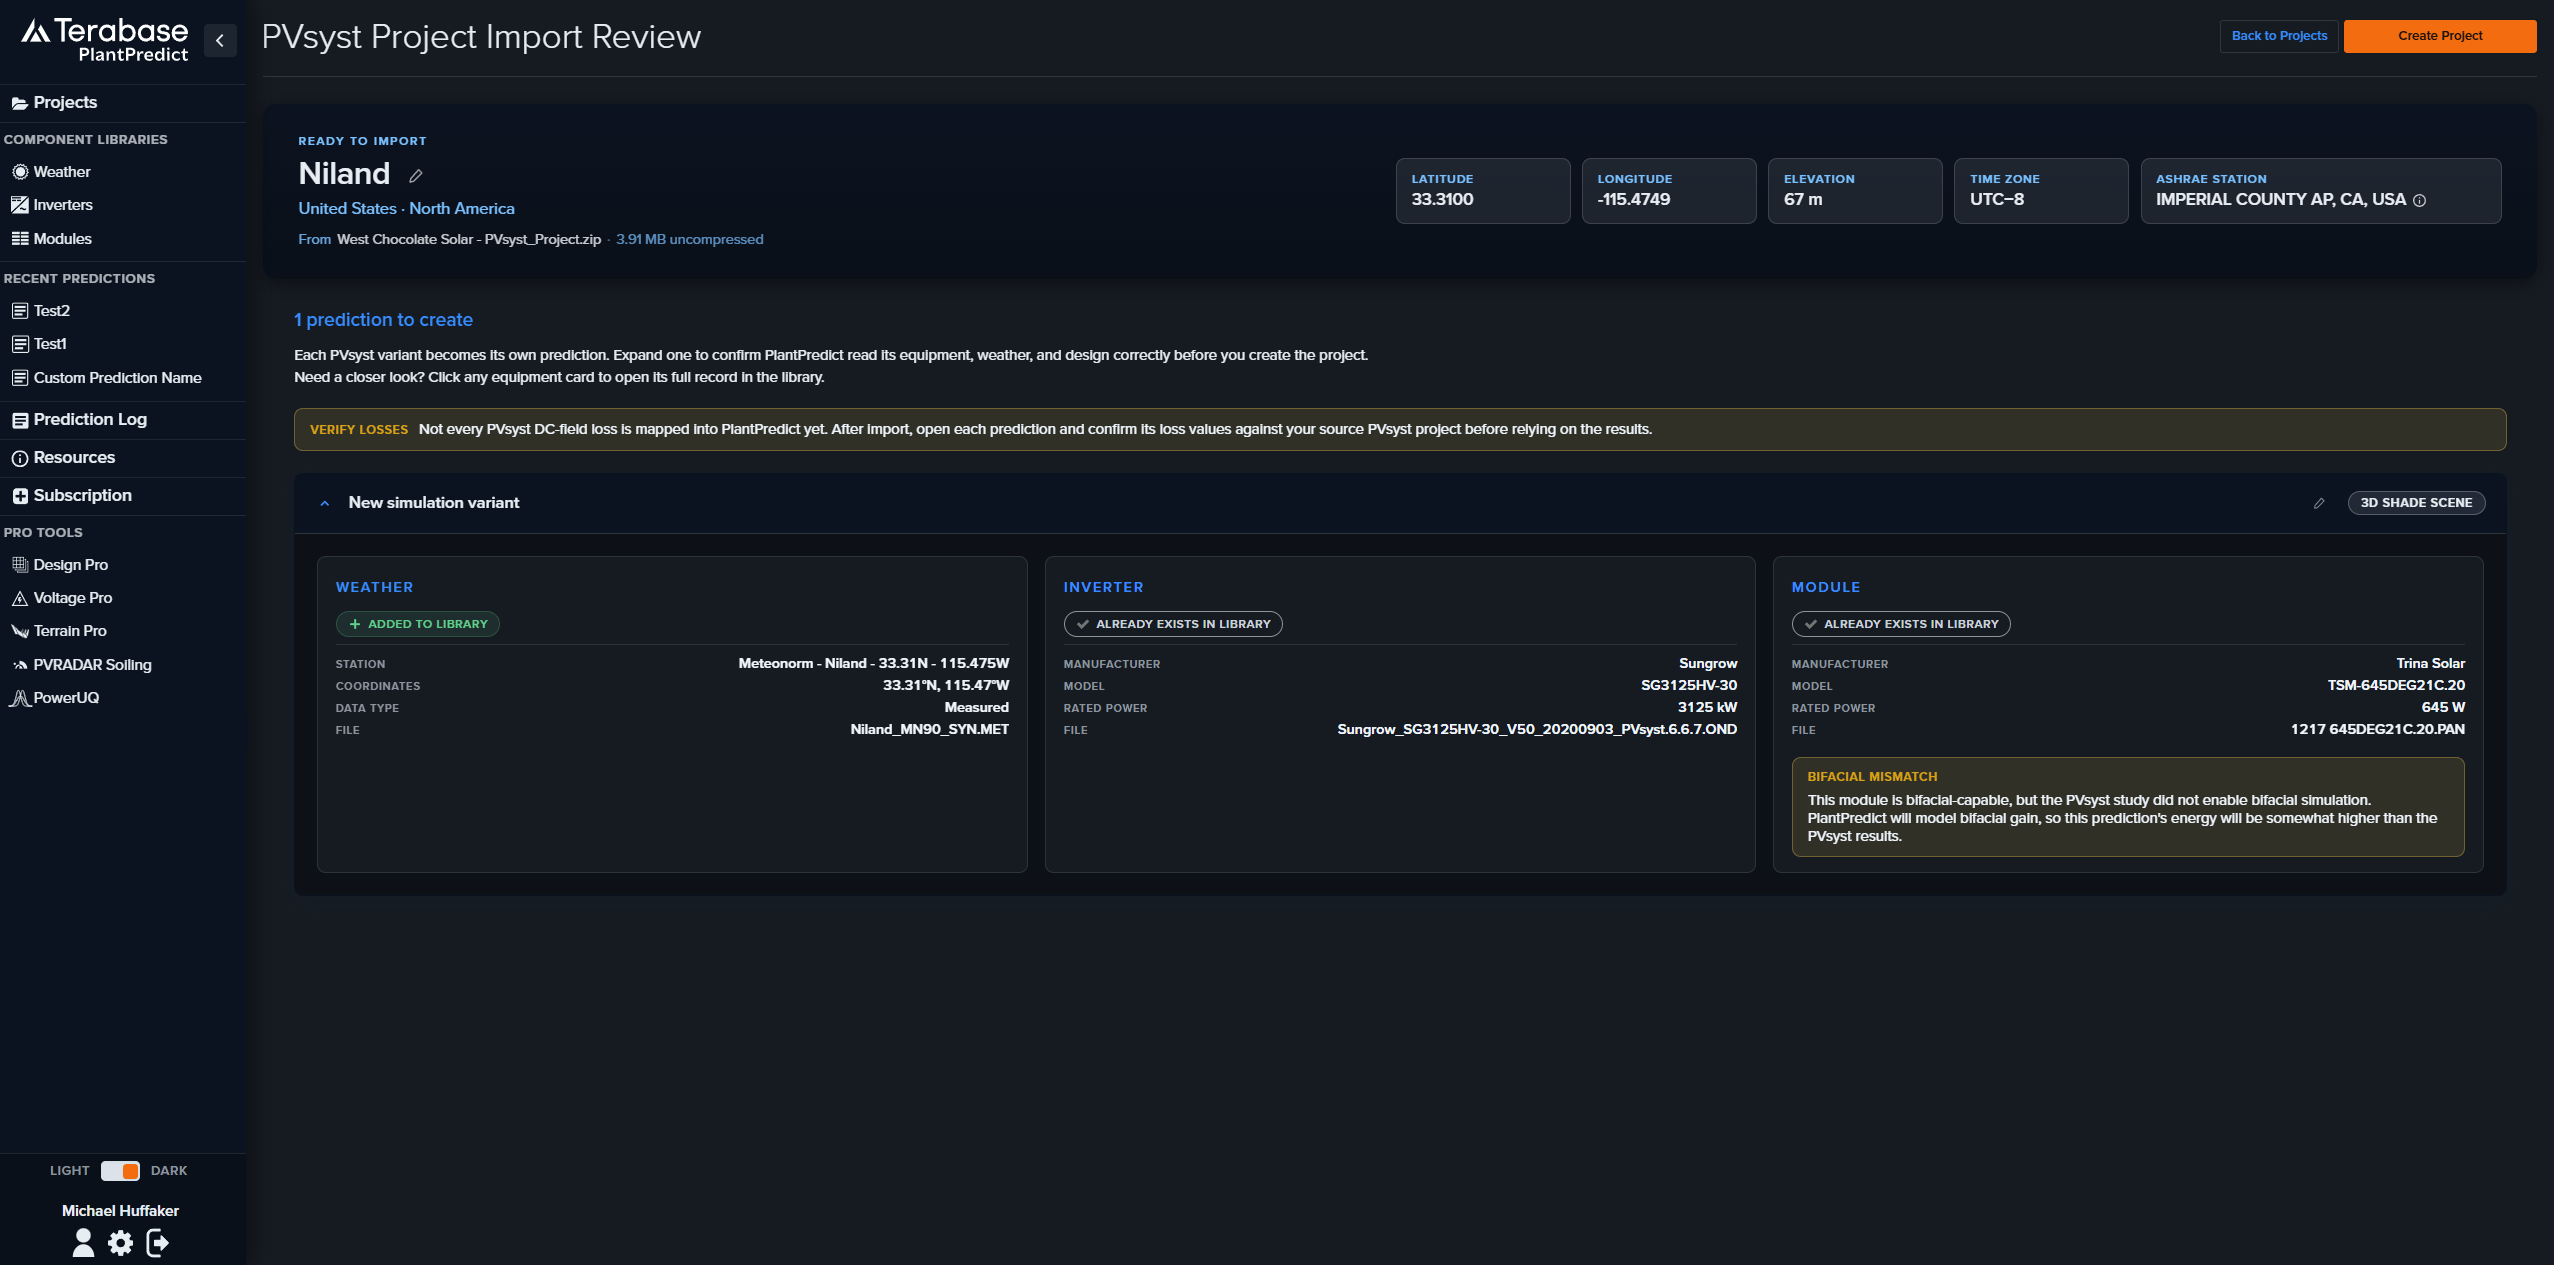Click the Longitude -115.4749 box
Screen dimensions: 2554x1265
coord(1669,191)
